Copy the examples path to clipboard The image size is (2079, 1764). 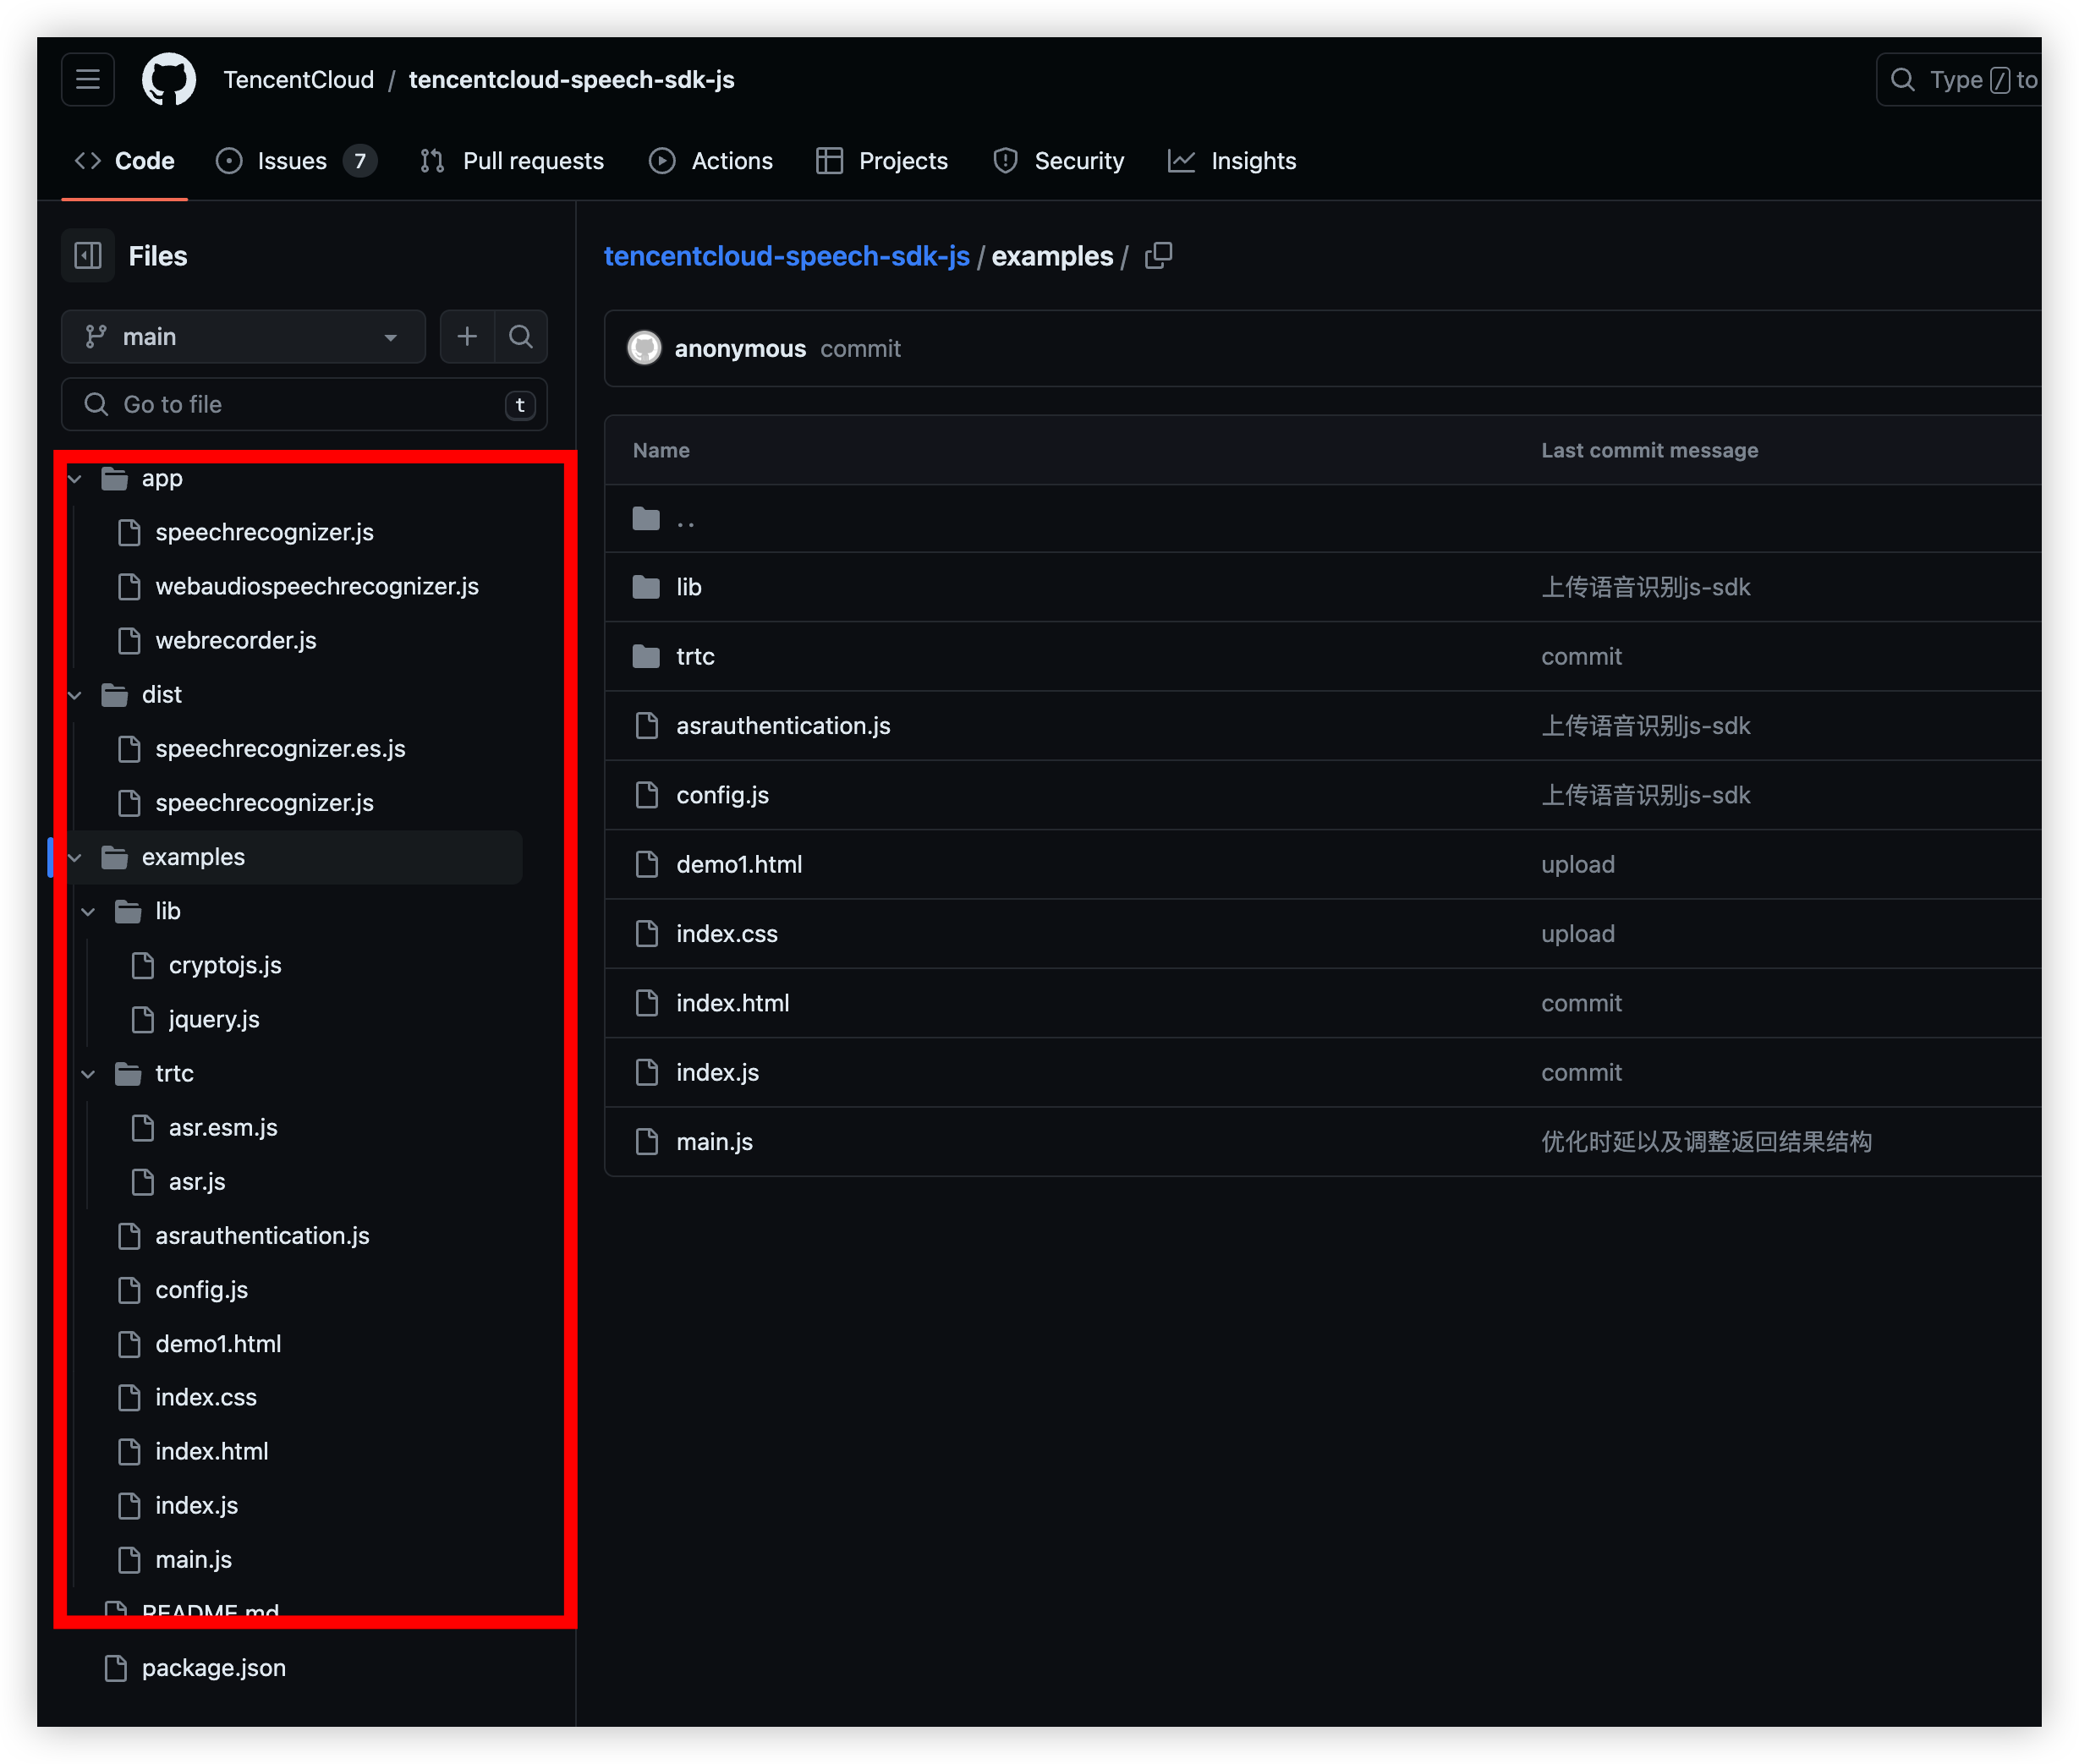(1158, 256)
